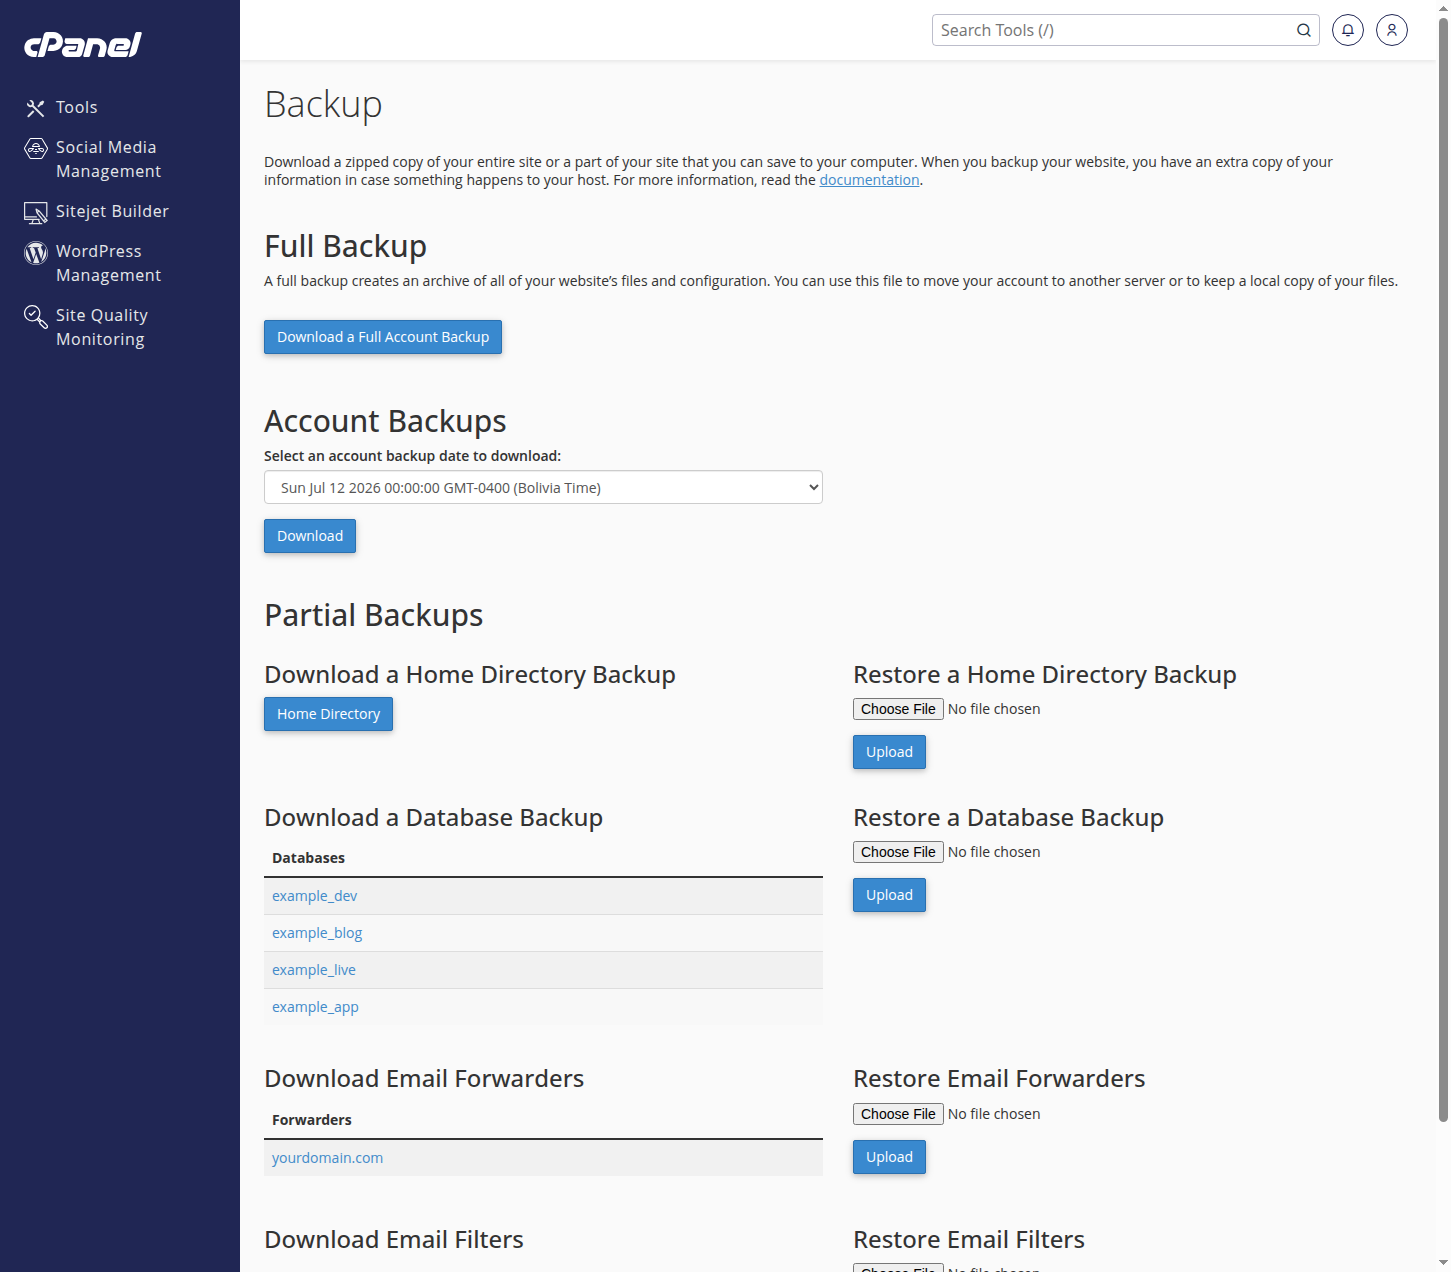Click the Social Media Management icon
Viewport: 1451px width, 1272px height.
coord(36,148)
